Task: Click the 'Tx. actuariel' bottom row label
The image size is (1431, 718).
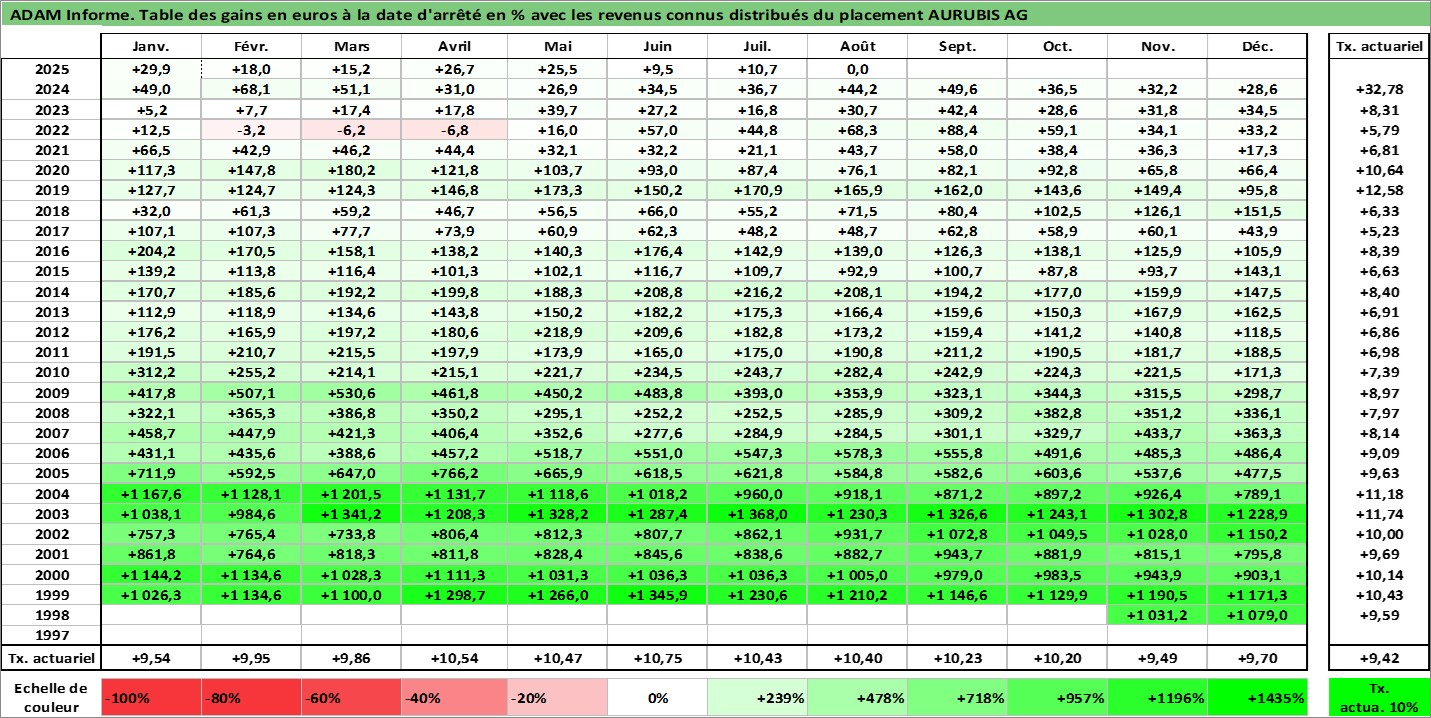Action: tap(51, 658)
